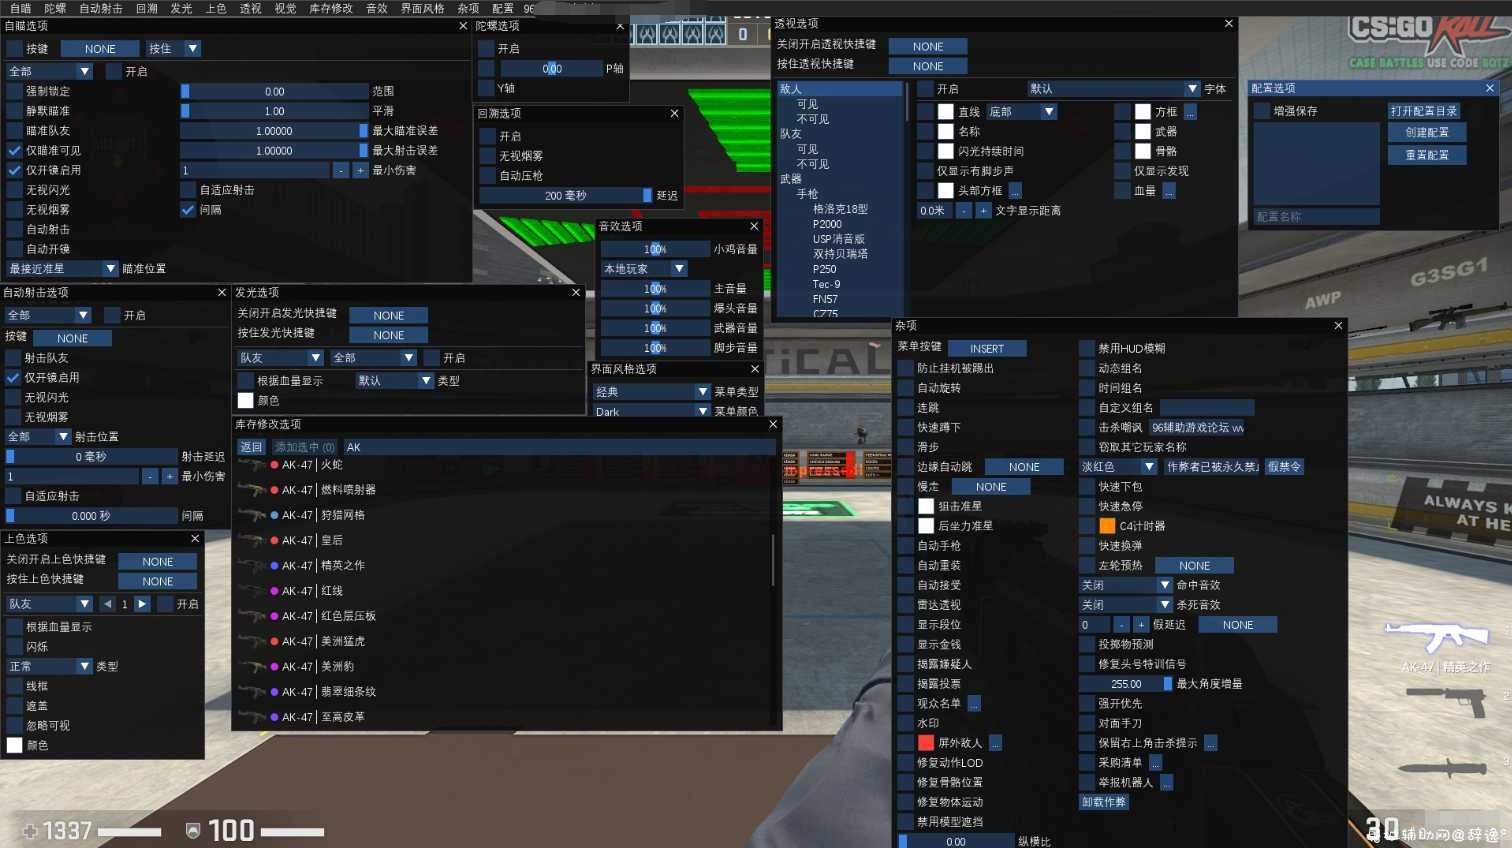Open the ellipsis options next to 屏外敌人
The width and height of the screenshot is (1512, 848).
click(x=995, y=743)
